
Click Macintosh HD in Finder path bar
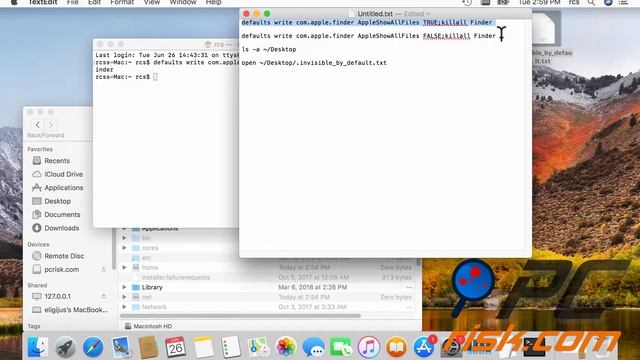tap(148, 326)
